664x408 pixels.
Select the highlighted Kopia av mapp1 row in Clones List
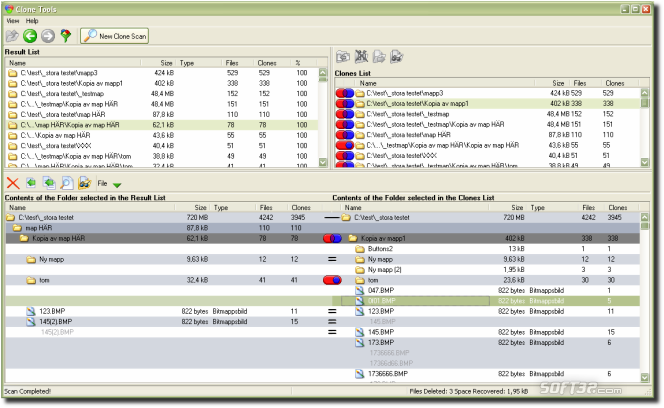pos(488,104)
